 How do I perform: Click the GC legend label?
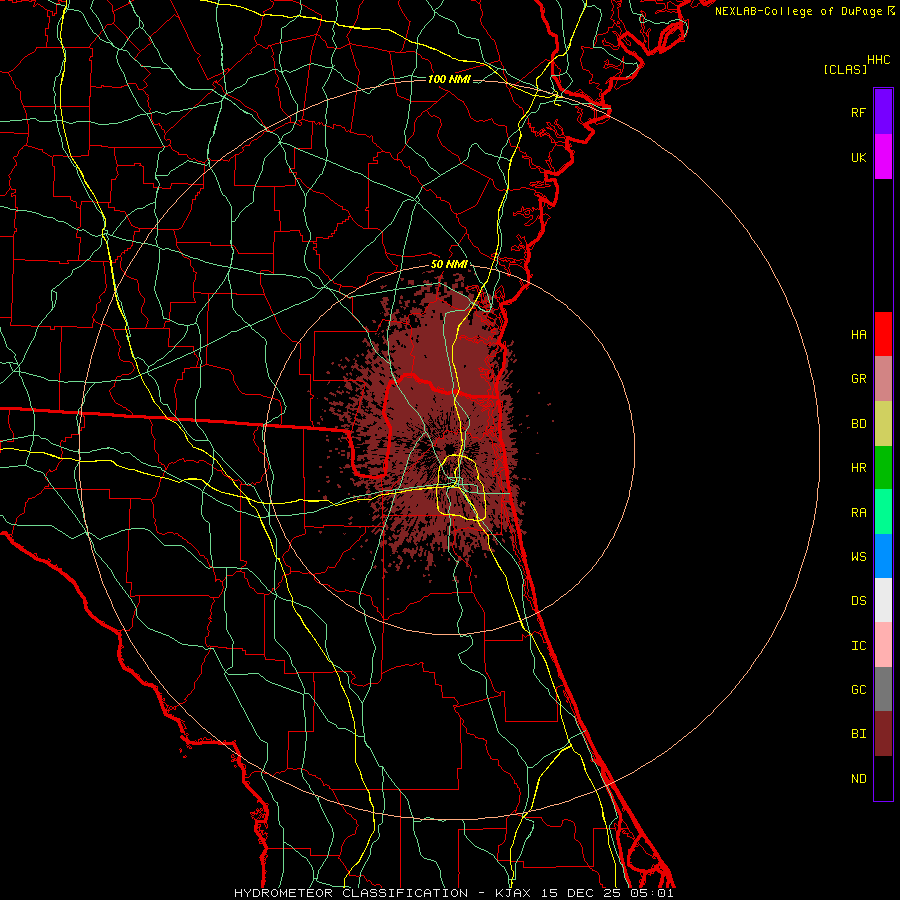tap(858, 689)
